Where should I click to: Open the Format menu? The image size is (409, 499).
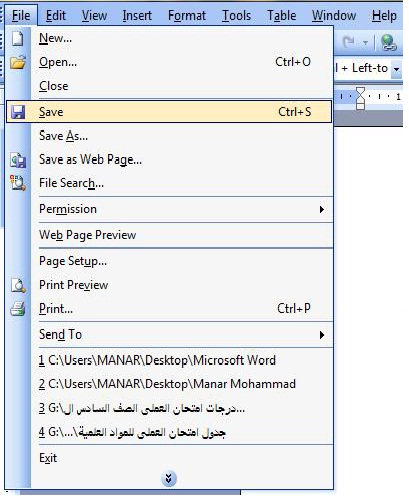pyautogui.click(x=187, y=15)
